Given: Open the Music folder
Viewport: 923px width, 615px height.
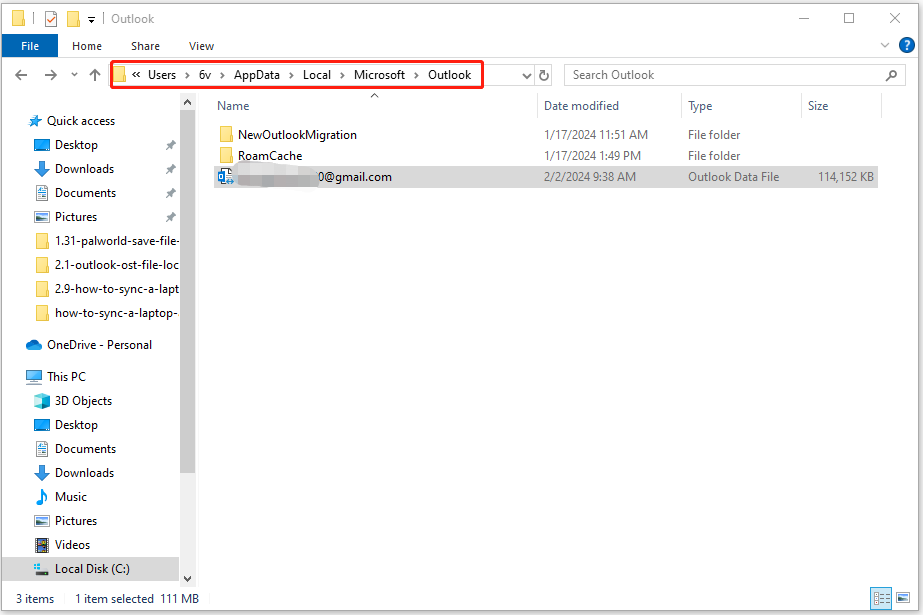Looking at the screenshot, I should tap(71, 497).
